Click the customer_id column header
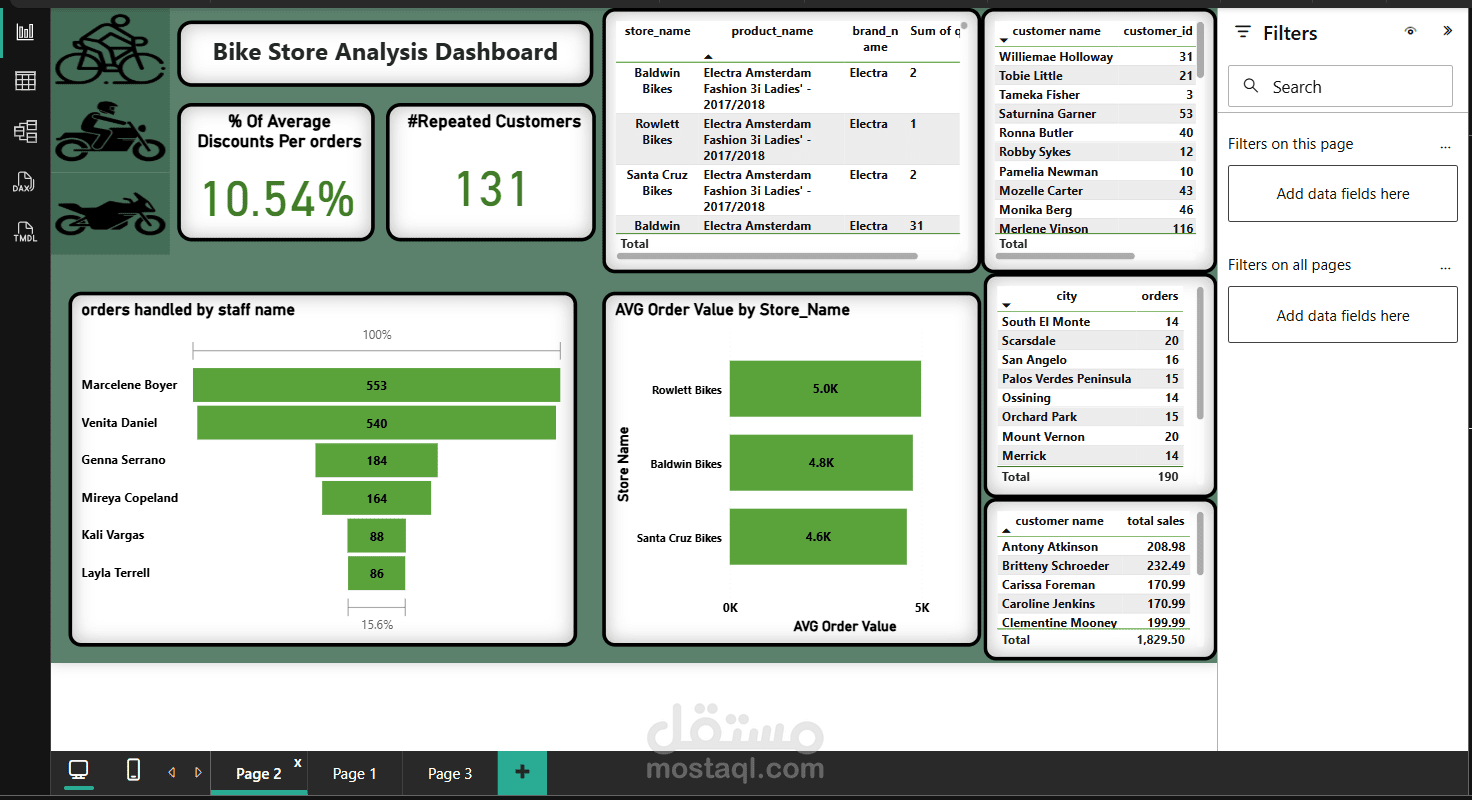This screenshot has width=1472, height=800. [1158, 31]
